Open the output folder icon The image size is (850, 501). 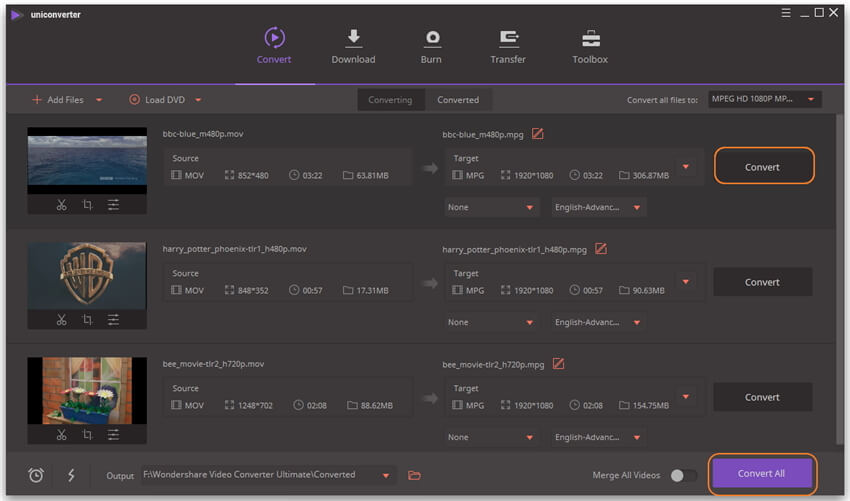(415, 476)
